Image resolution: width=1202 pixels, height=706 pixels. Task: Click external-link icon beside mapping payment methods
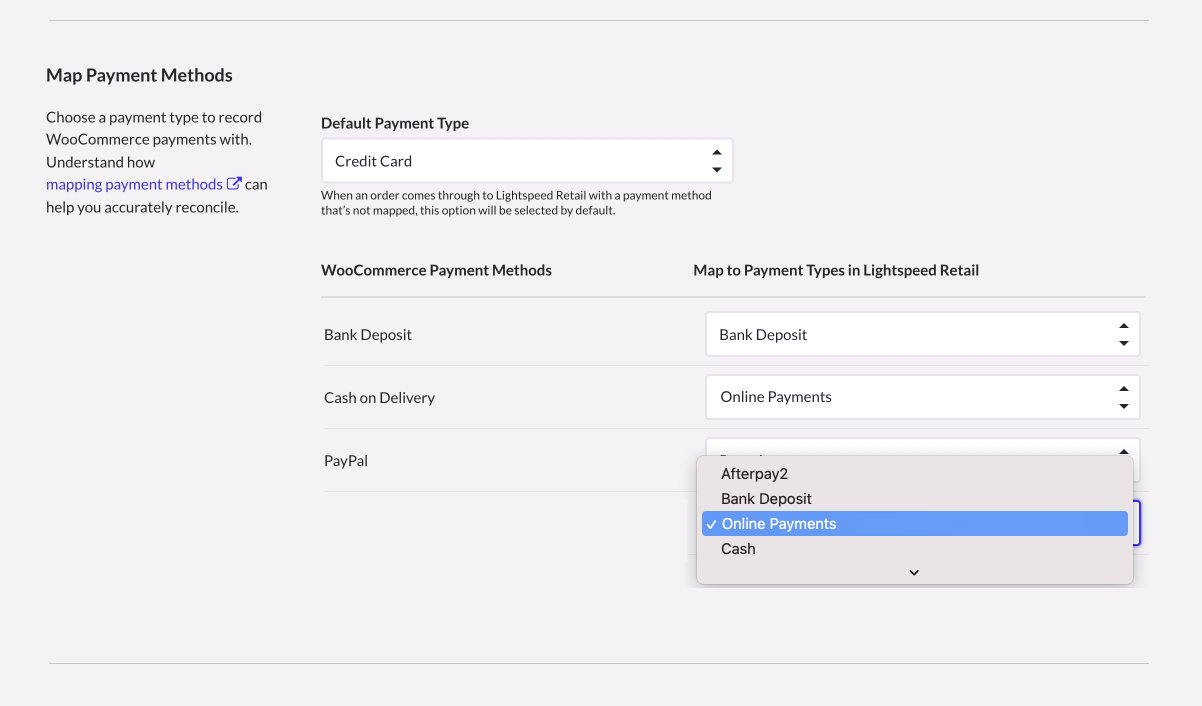tap(234, 184)
